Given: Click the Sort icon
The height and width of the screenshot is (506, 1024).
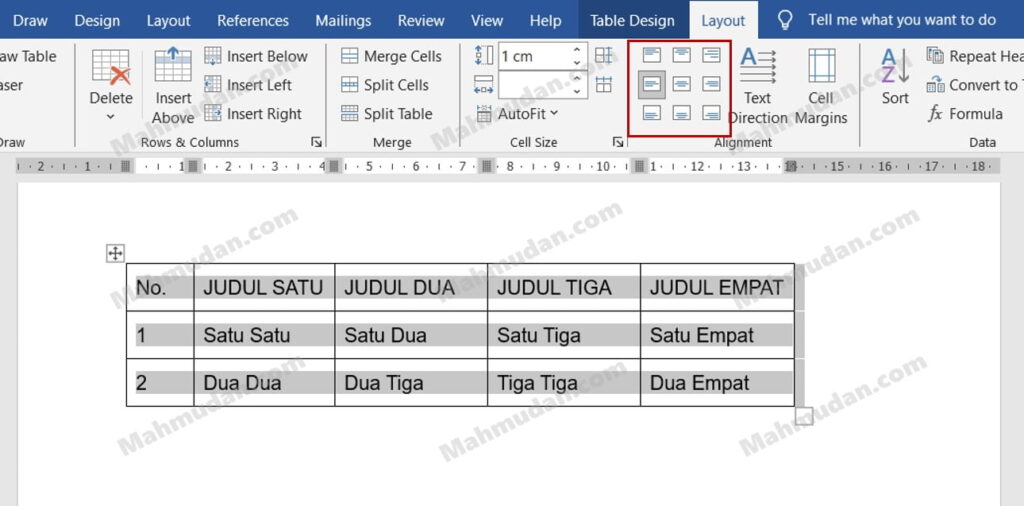Looking at the screenshot, I should tap(895, 70).
